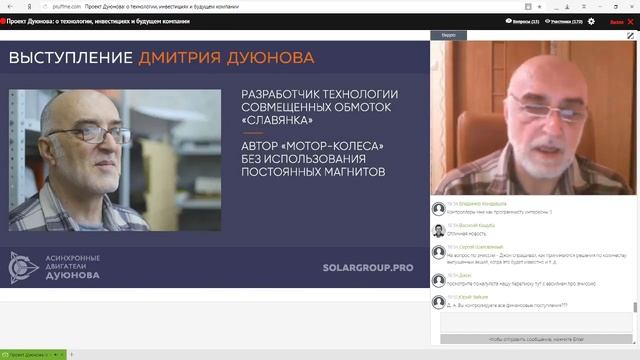Click the red Выход (Exit) link

click(617, 22)
